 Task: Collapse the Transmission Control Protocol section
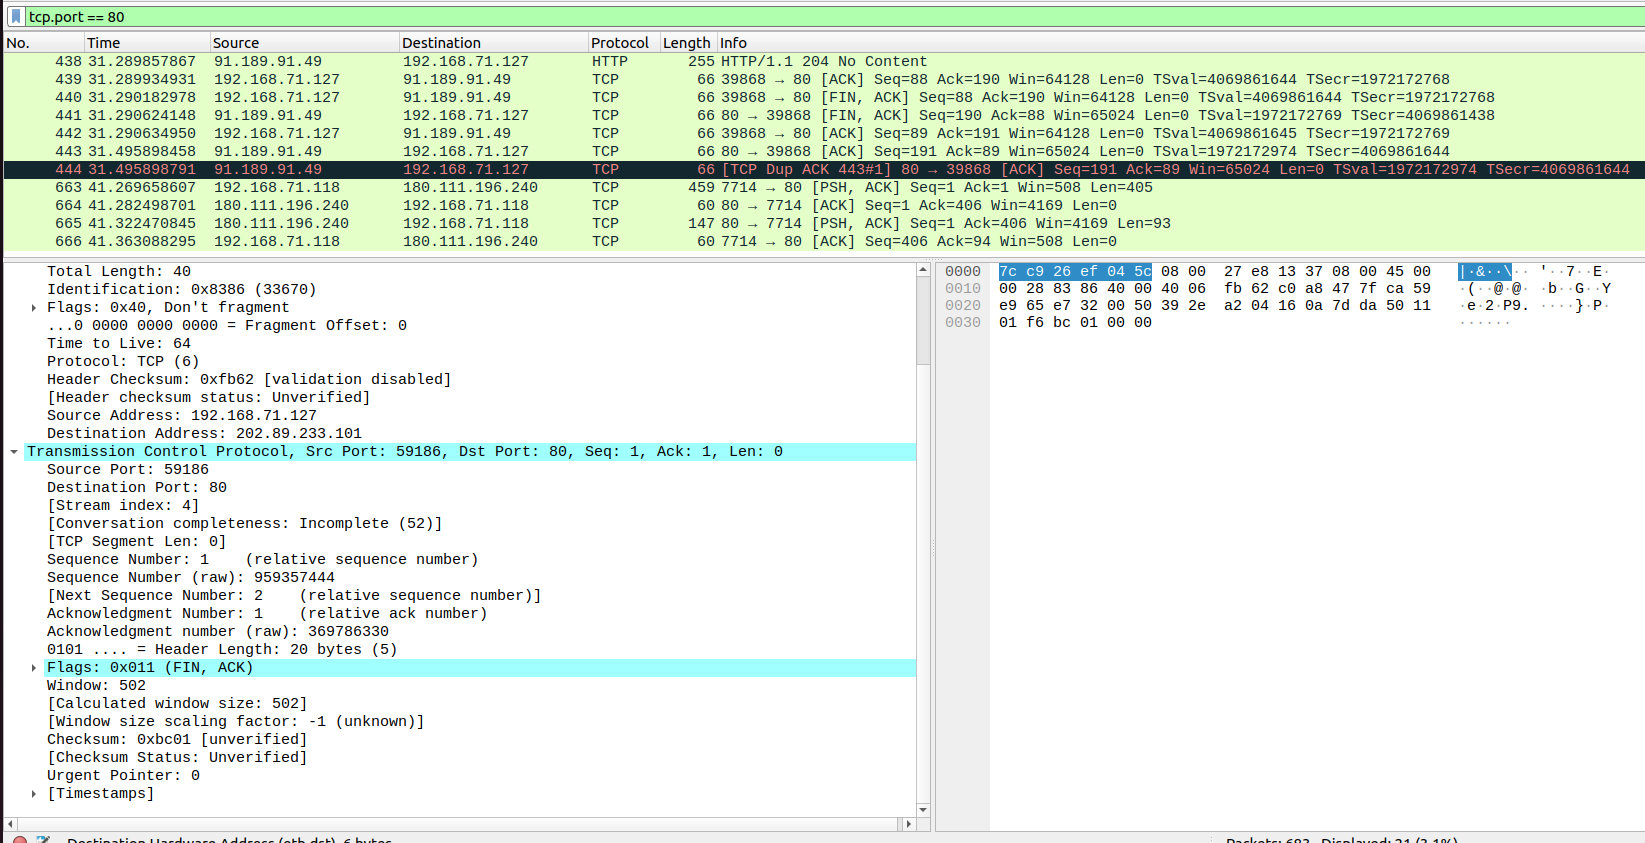pos(14,452)
